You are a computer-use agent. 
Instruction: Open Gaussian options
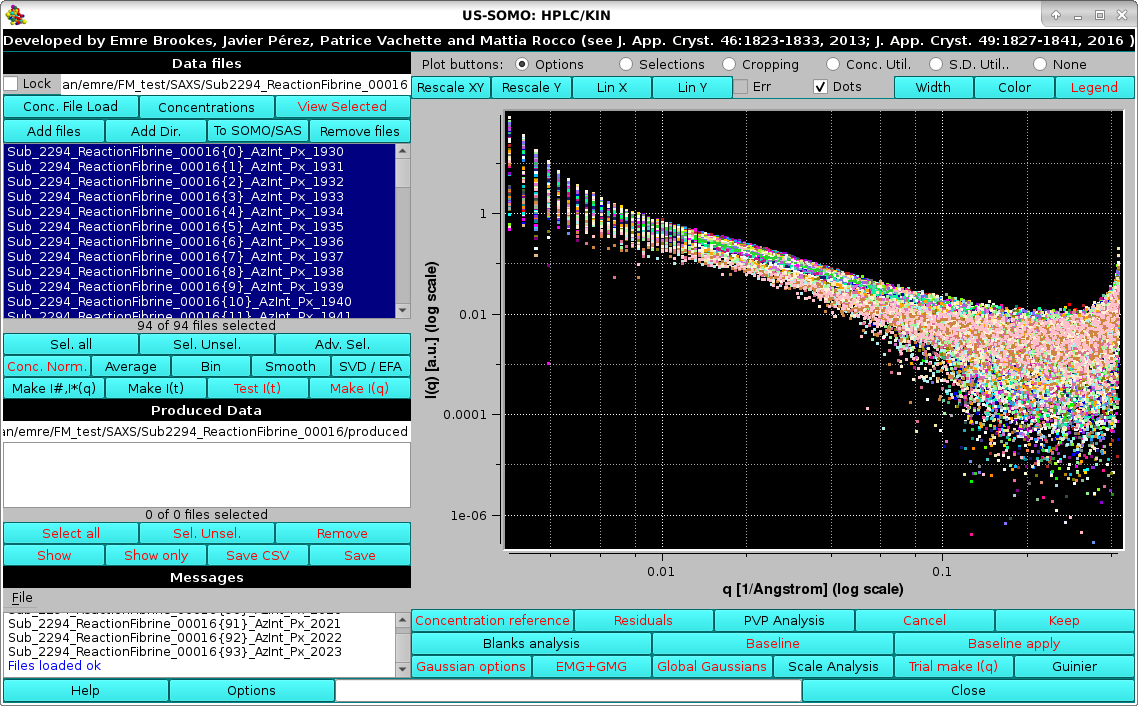[470, 666]
